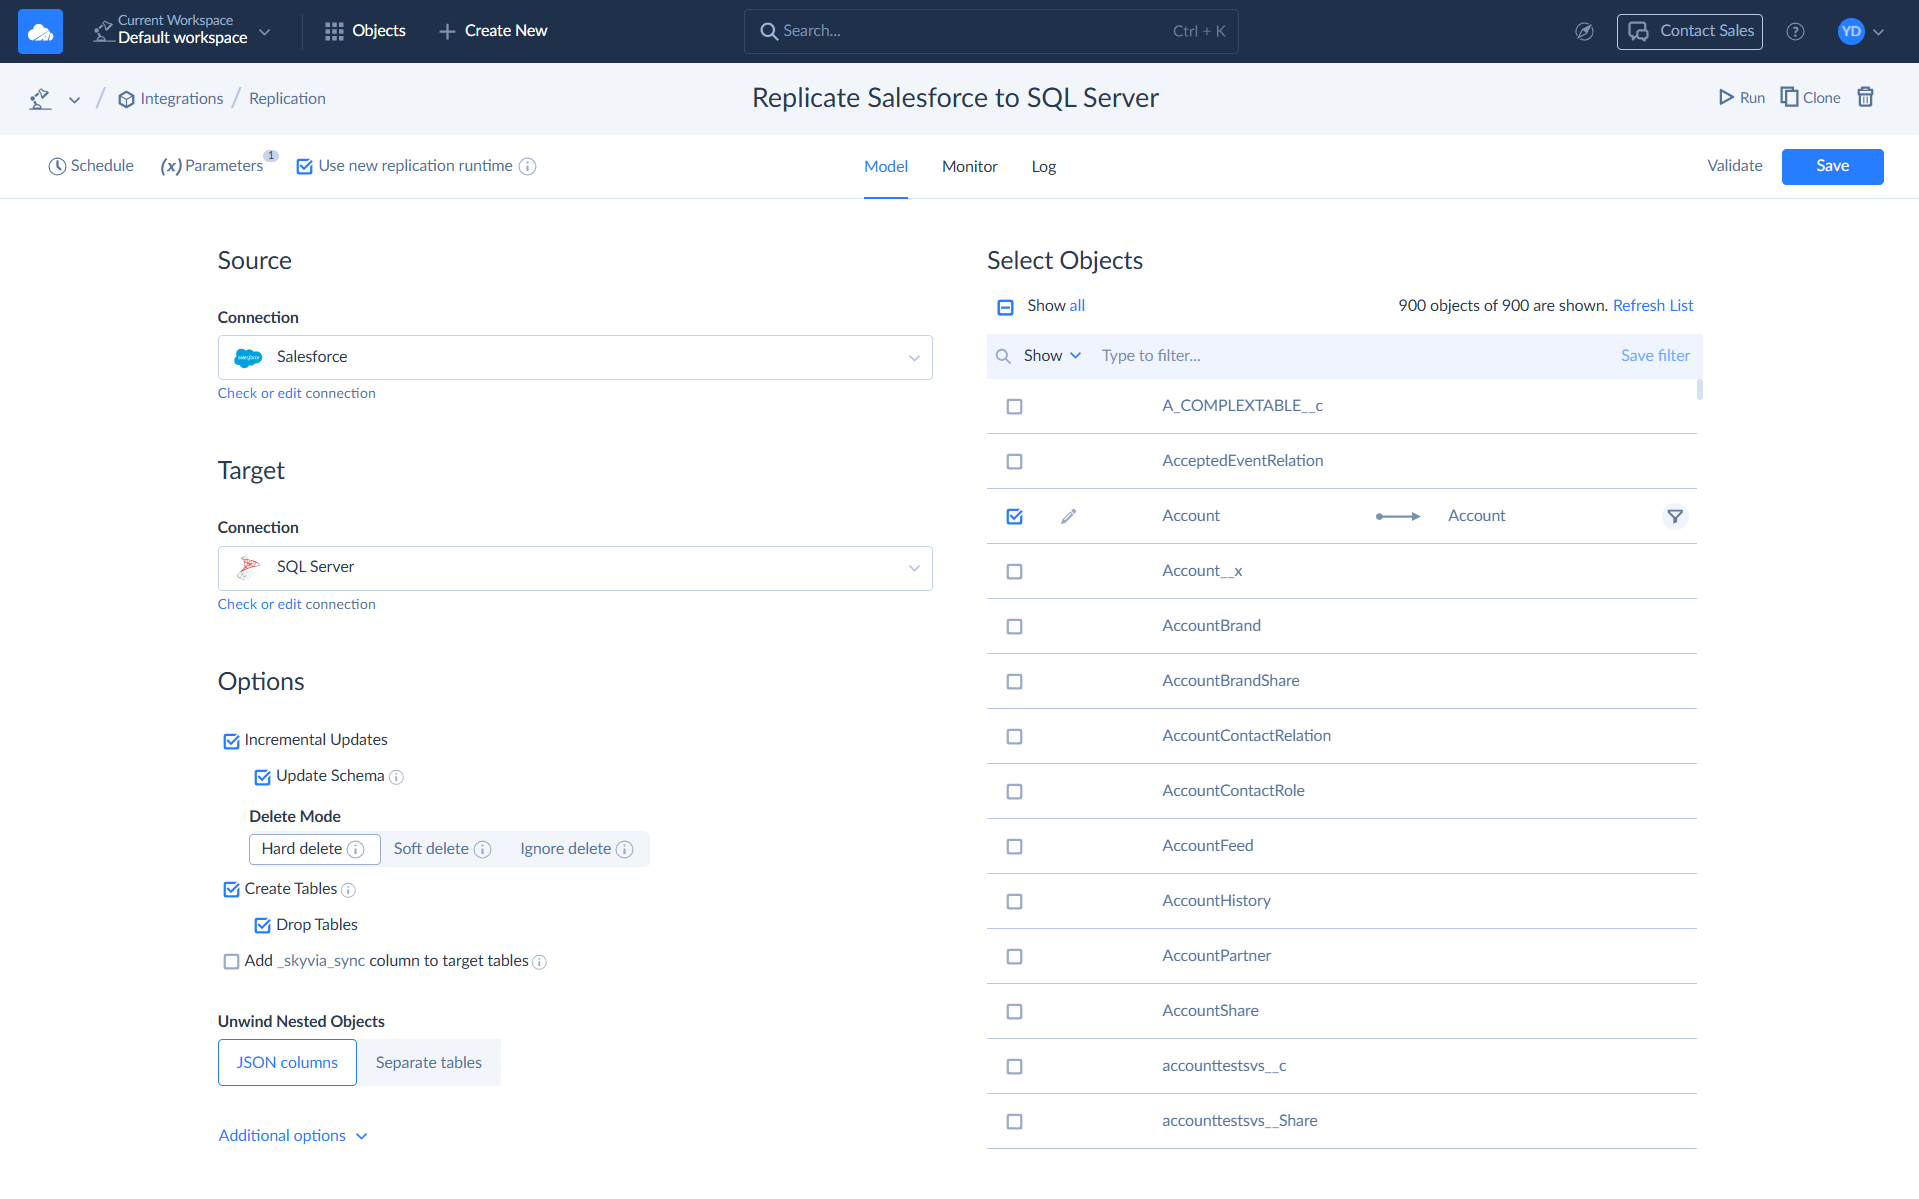Switch to the Model tab
This screenshot has height=1199, width=1919.
pyautogui.click(x=886, y=167)
